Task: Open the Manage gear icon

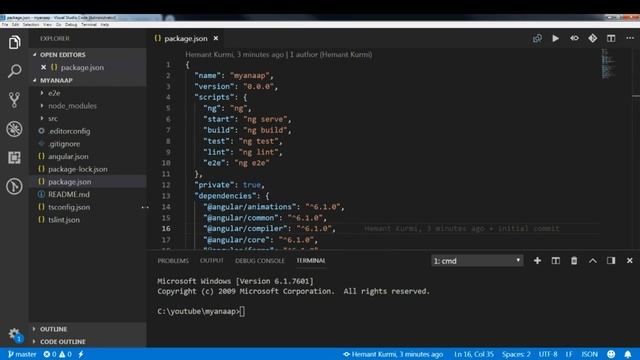Action: [x=14, y=334]
